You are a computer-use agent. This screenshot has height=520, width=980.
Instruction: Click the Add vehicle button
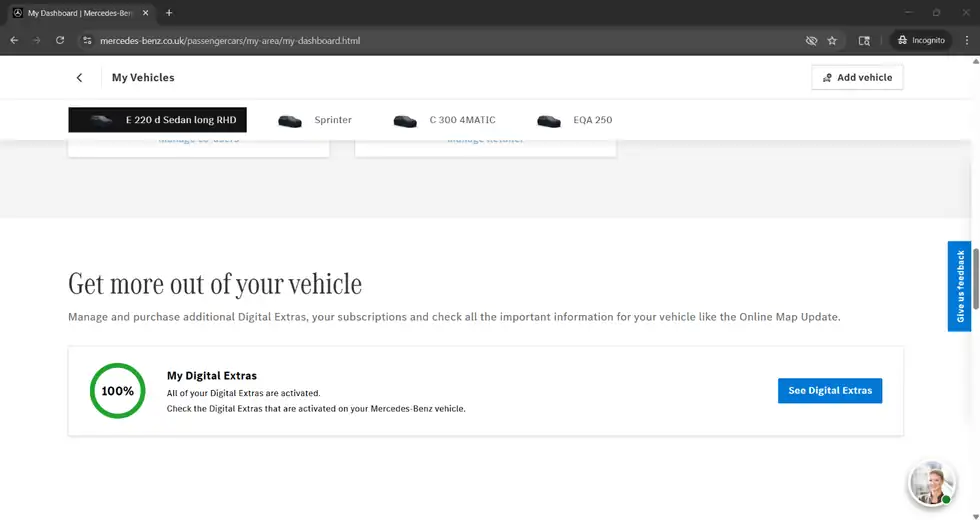pyautogui.click(x=857, y=78)
